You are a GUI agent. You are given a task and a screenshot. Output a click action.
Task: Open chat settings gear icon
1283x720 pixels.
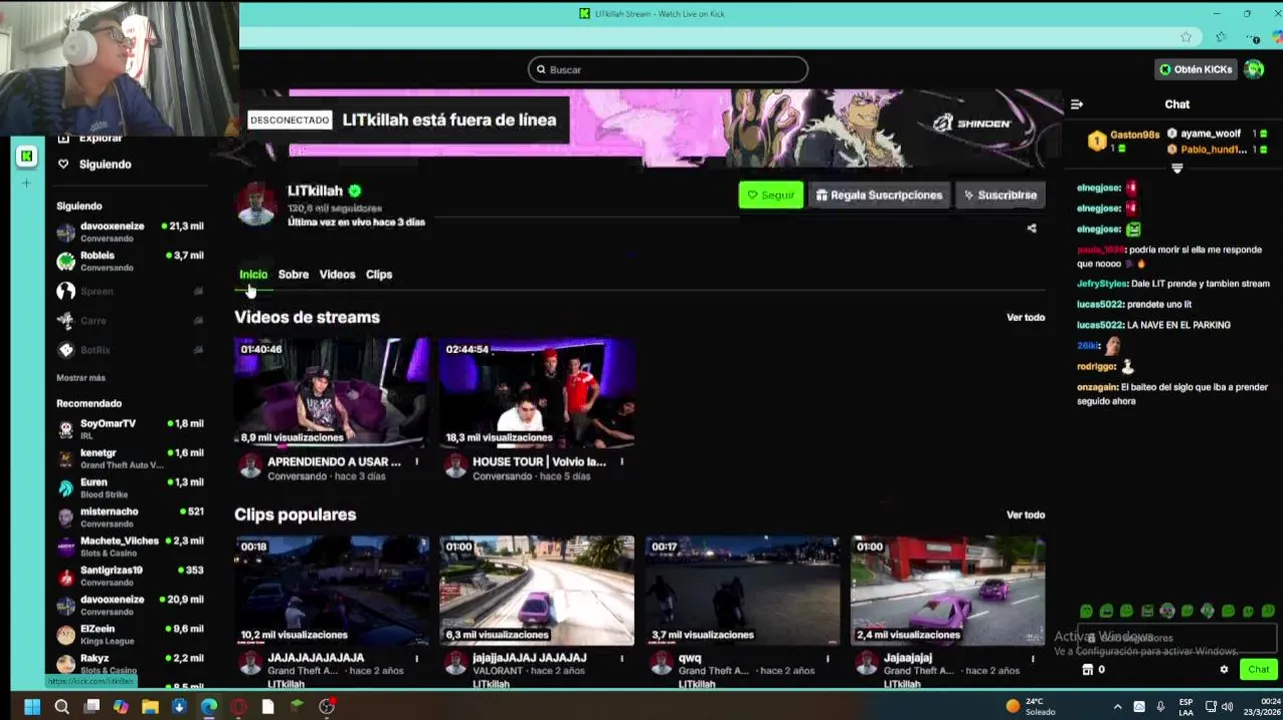point(1224,670)
